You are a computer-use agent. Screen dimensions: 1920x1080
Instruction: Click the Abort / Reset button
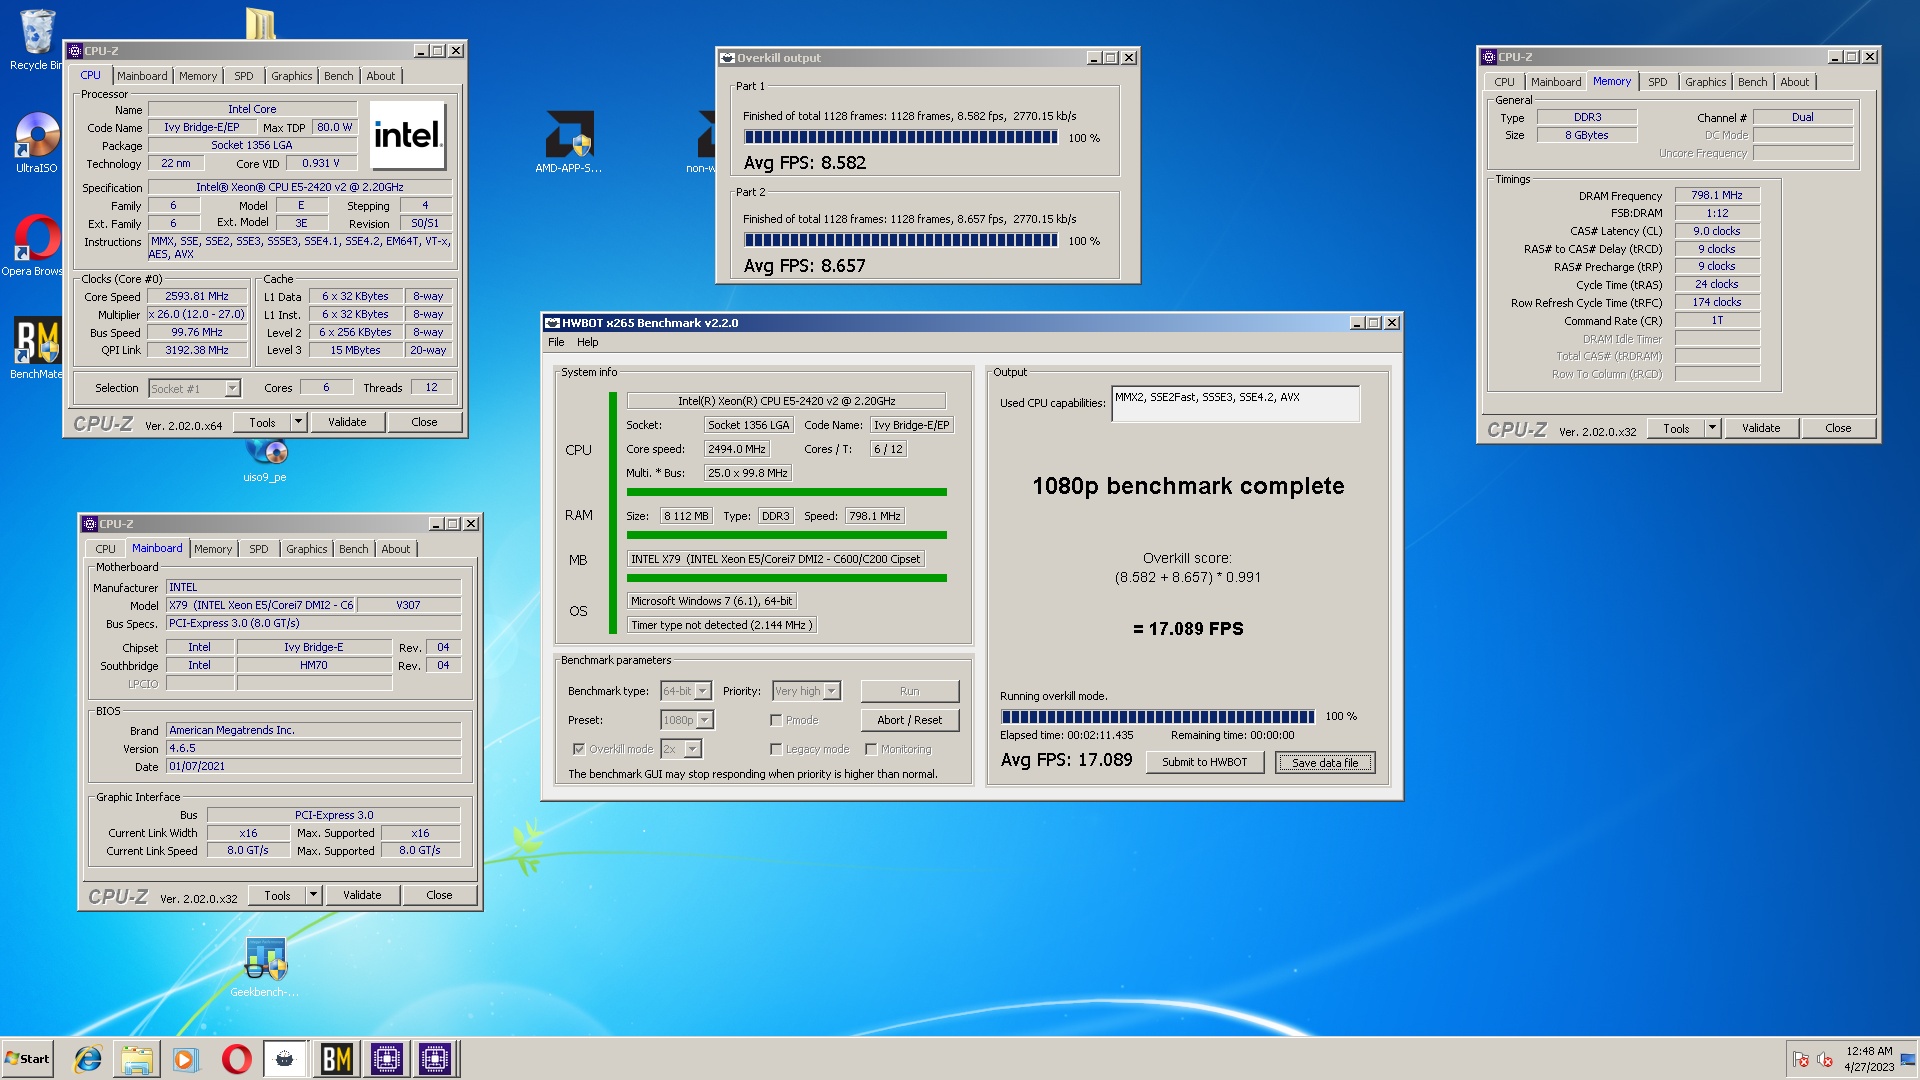(909, 720)
